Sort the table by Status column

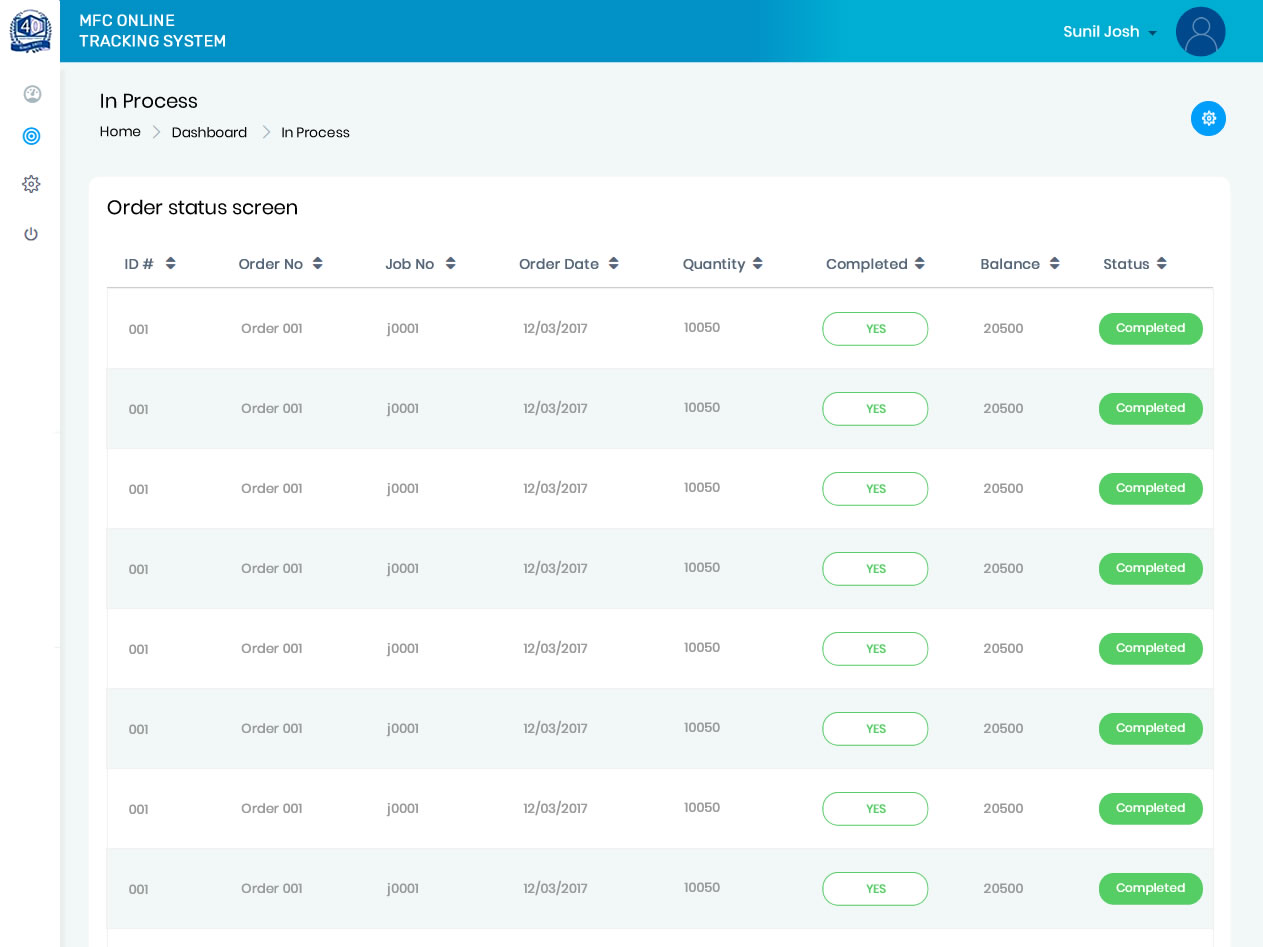coord(1135,264)
